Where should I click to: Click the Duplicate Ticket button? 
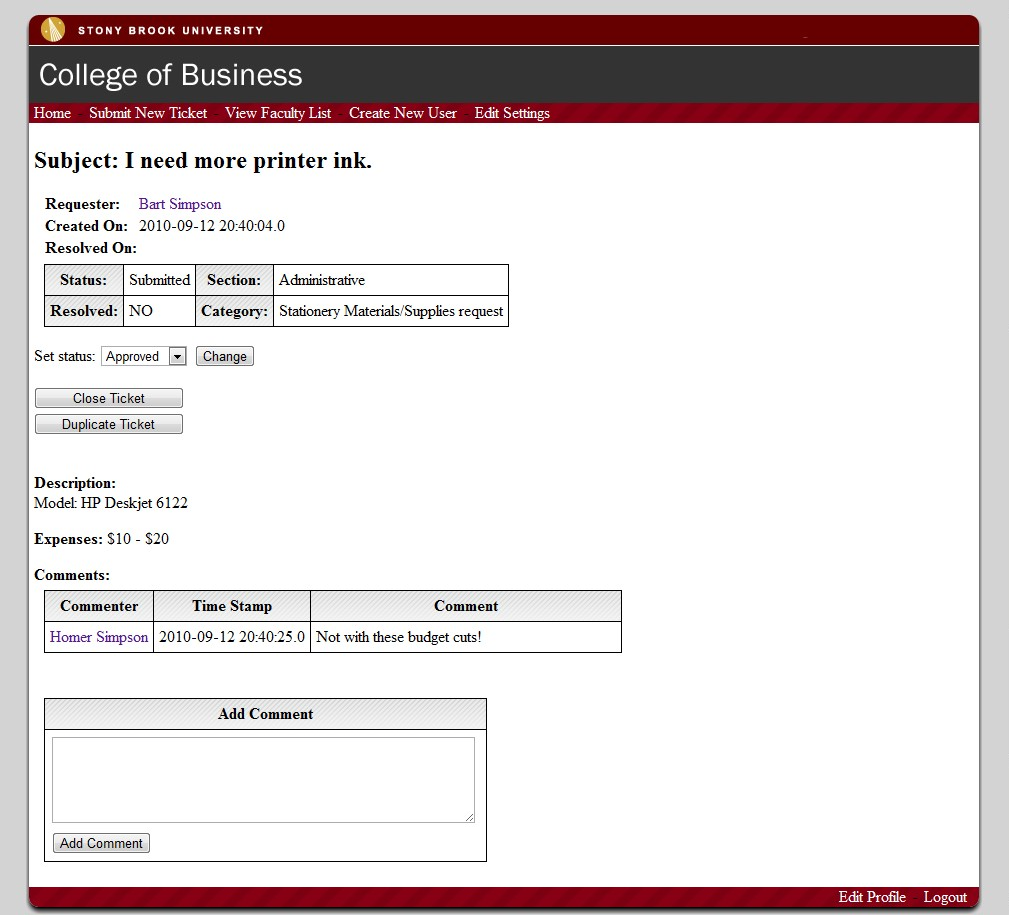(108, 424)
